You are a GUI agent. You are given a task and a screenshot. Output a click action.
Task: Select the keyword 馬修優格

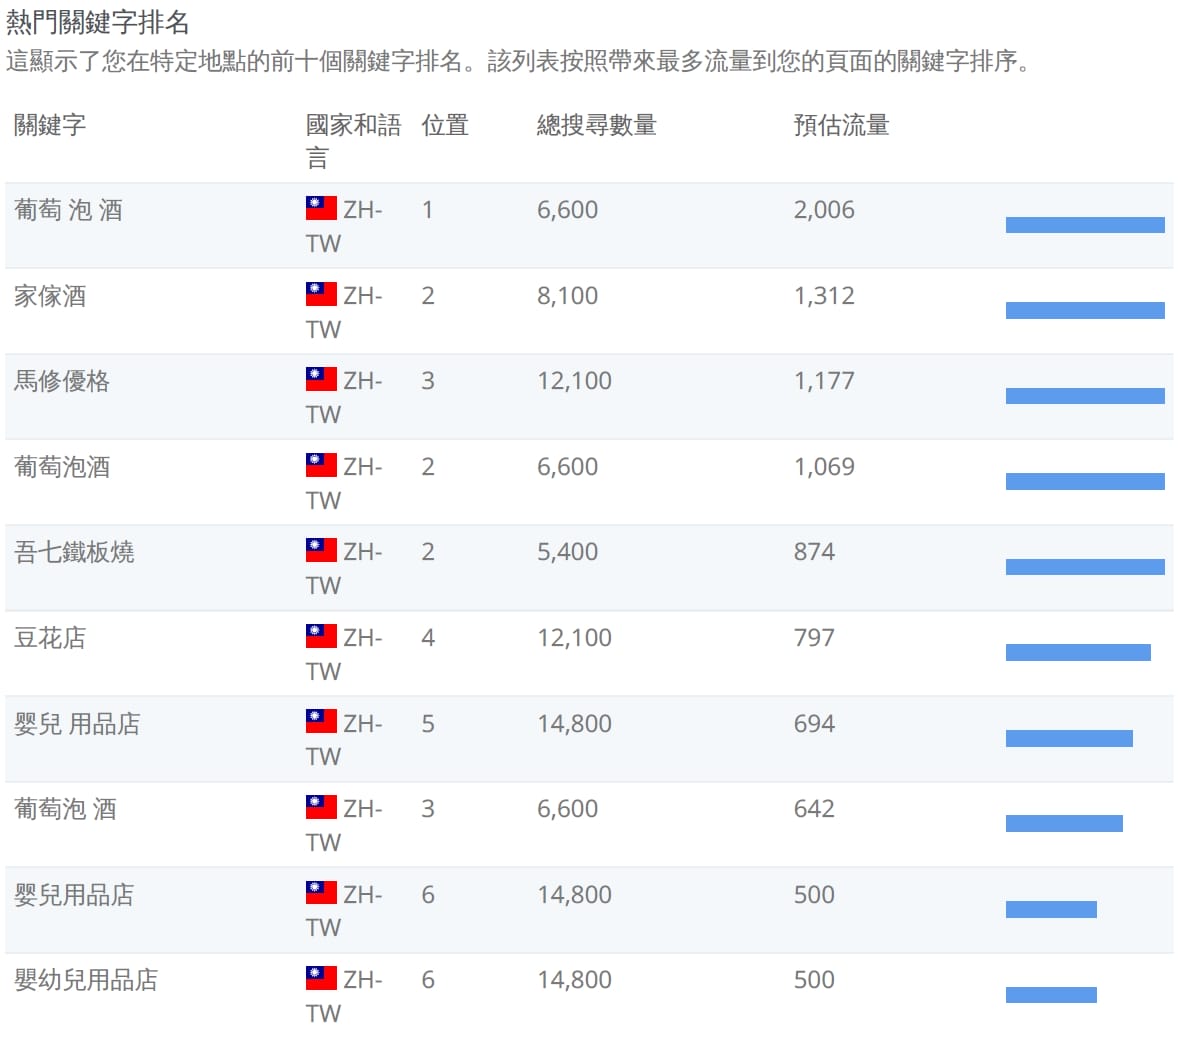(x=62, y=381)
